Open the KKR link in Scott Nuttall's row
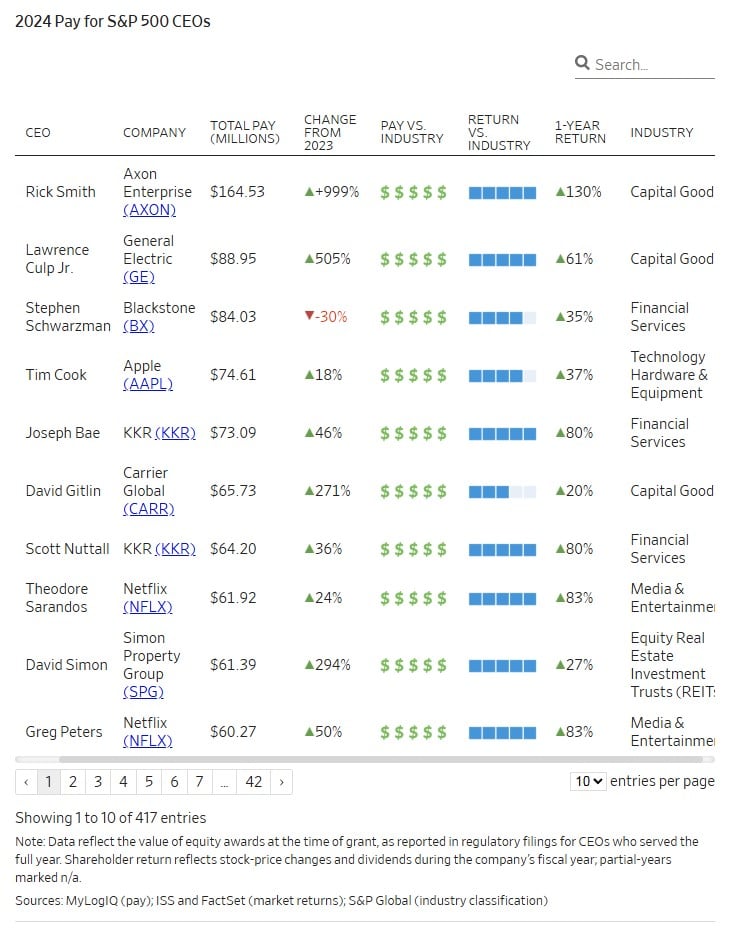 click(175, 549)
